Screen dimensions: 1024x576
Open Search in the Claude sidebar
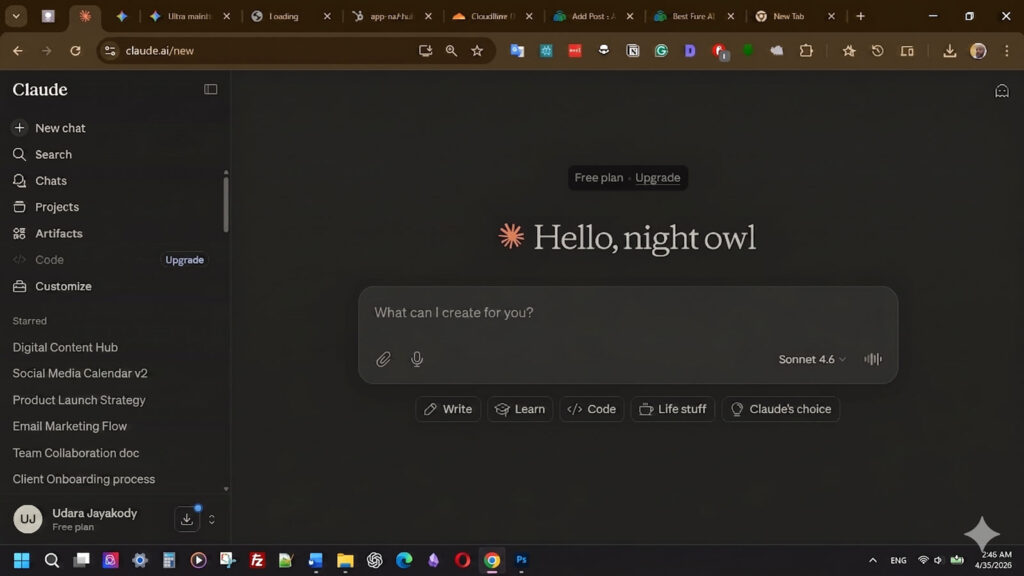coord(55,154)
